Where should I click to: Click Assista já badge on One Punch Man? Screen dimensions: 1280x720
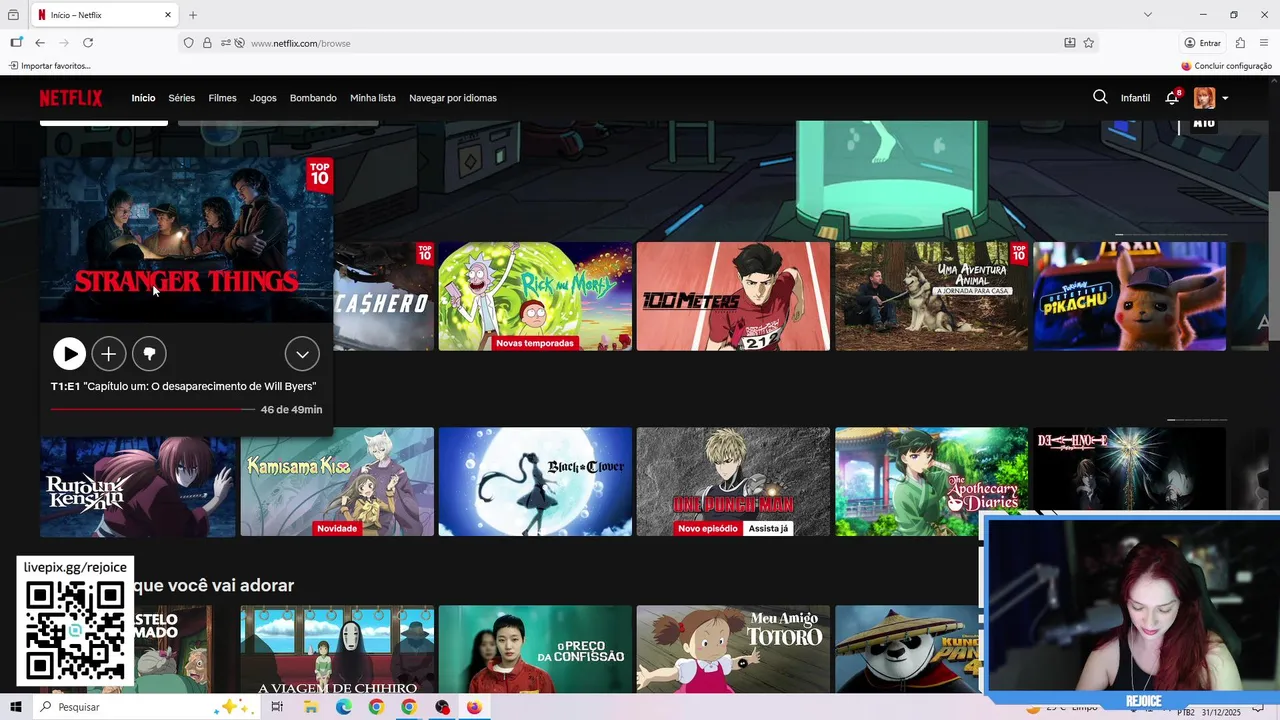click(x=768, y=528)
